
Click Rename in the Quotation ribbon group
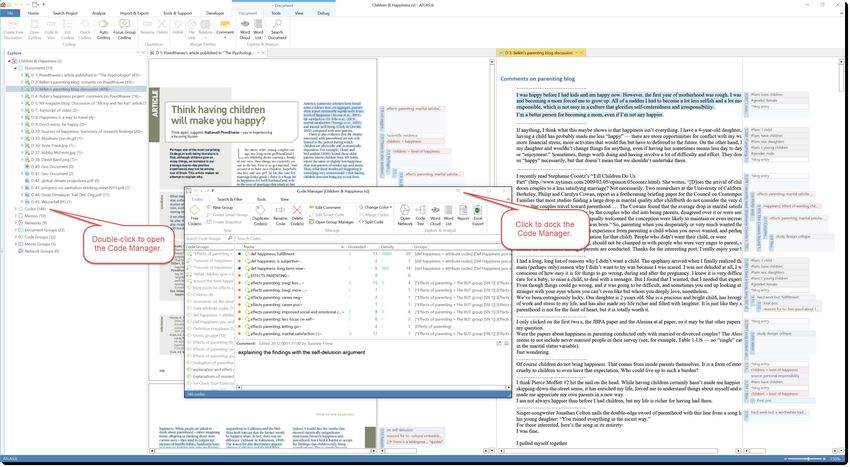click(147, 27)
